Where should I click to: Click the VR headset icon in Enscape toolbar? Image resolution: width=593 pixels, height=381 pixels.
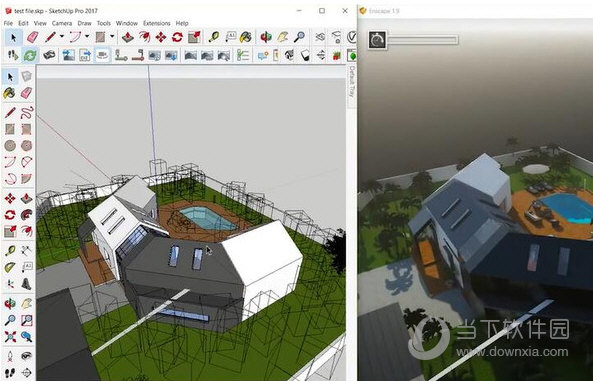click(x=49, y=56)
